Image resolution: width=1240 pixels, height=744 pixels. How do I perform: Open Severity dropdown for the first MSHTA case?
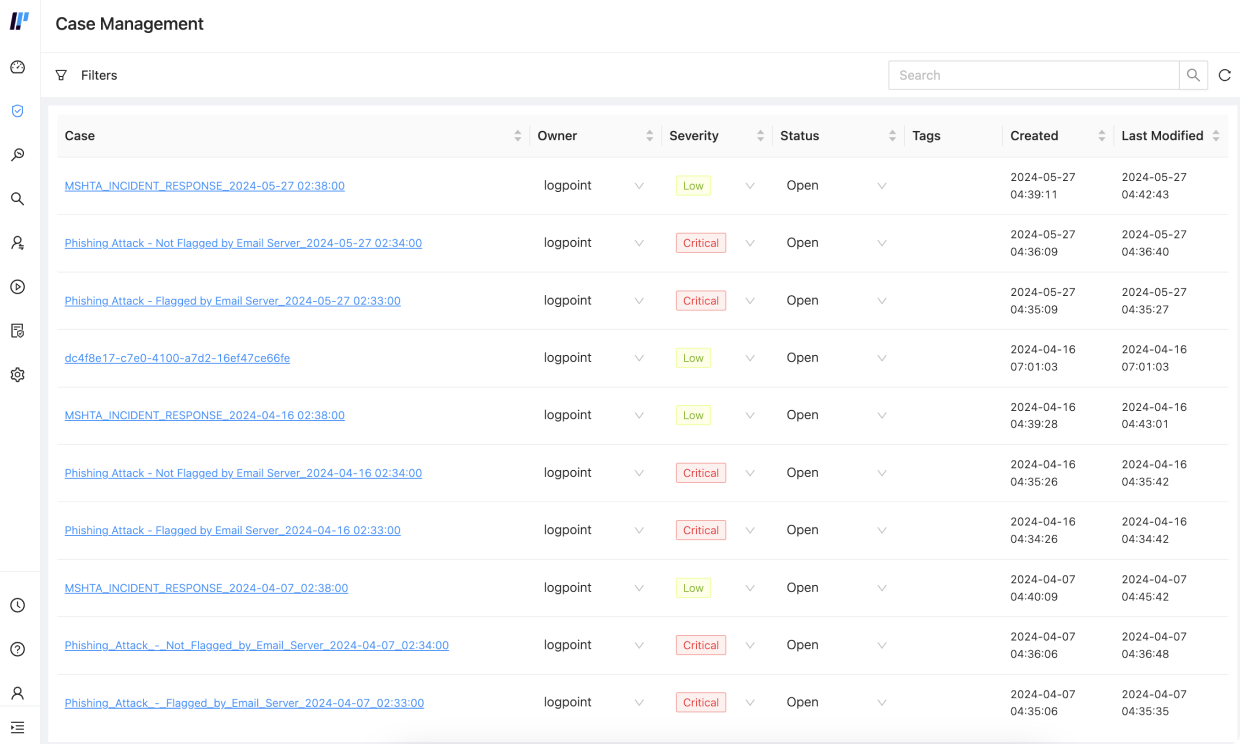(x=750, y=186)
